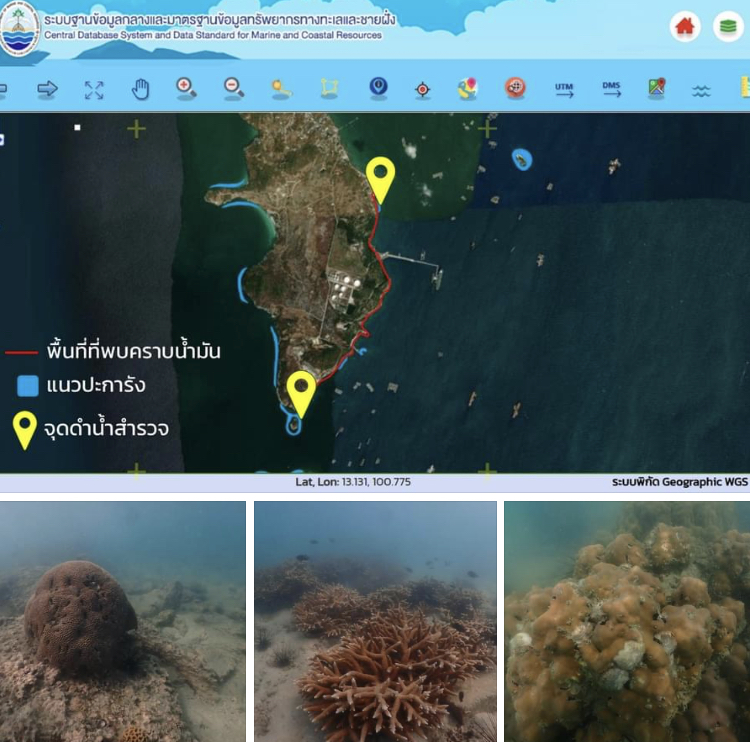750x742 pixels.
Task: Click the yellow pin legend symbol
Action: (24, 430)
